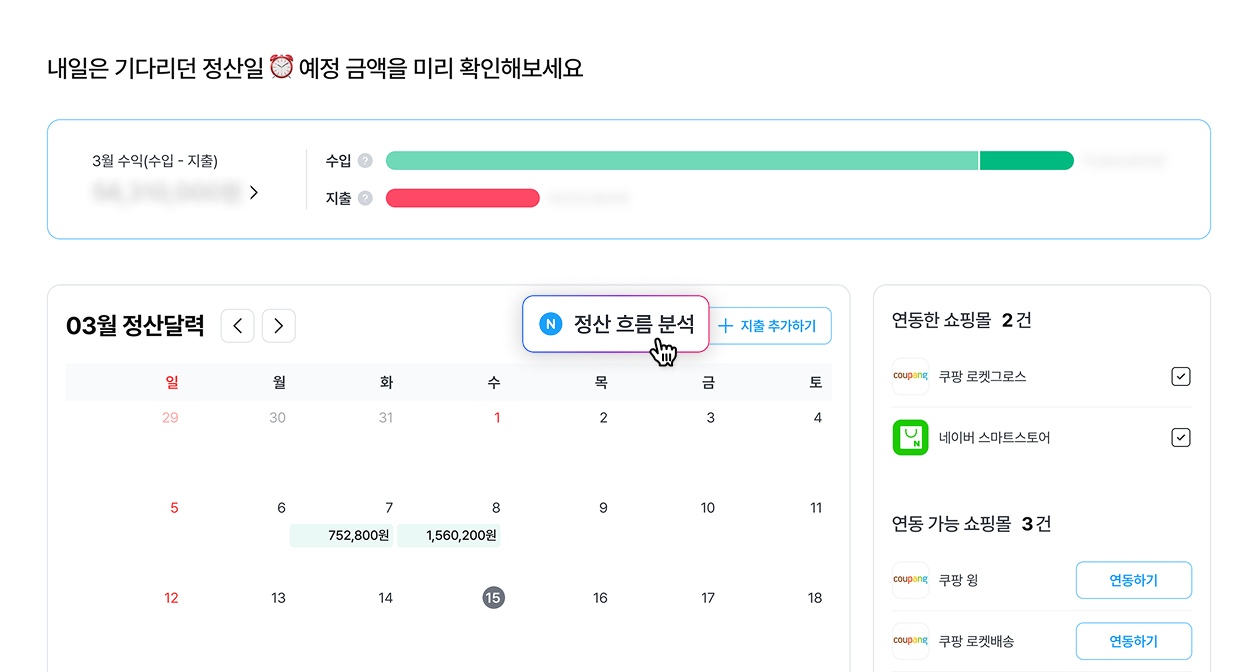Click the red expense progress bar
1258x672 pixels.
point(462,198)
